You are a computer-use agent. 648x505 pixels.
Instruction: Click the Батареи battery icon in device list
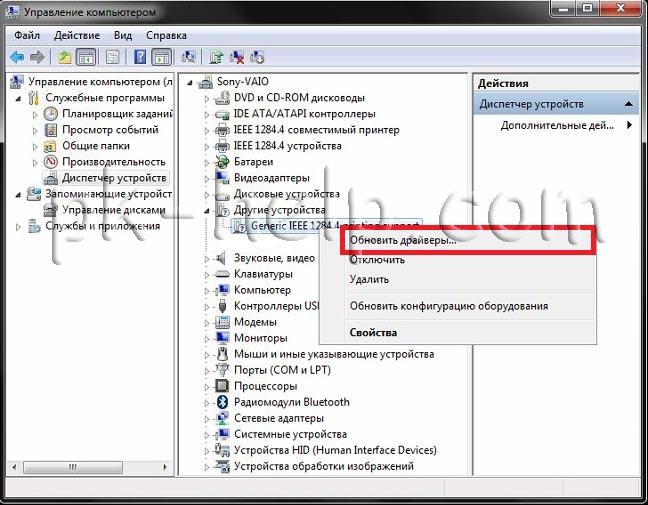click(224, 162)
